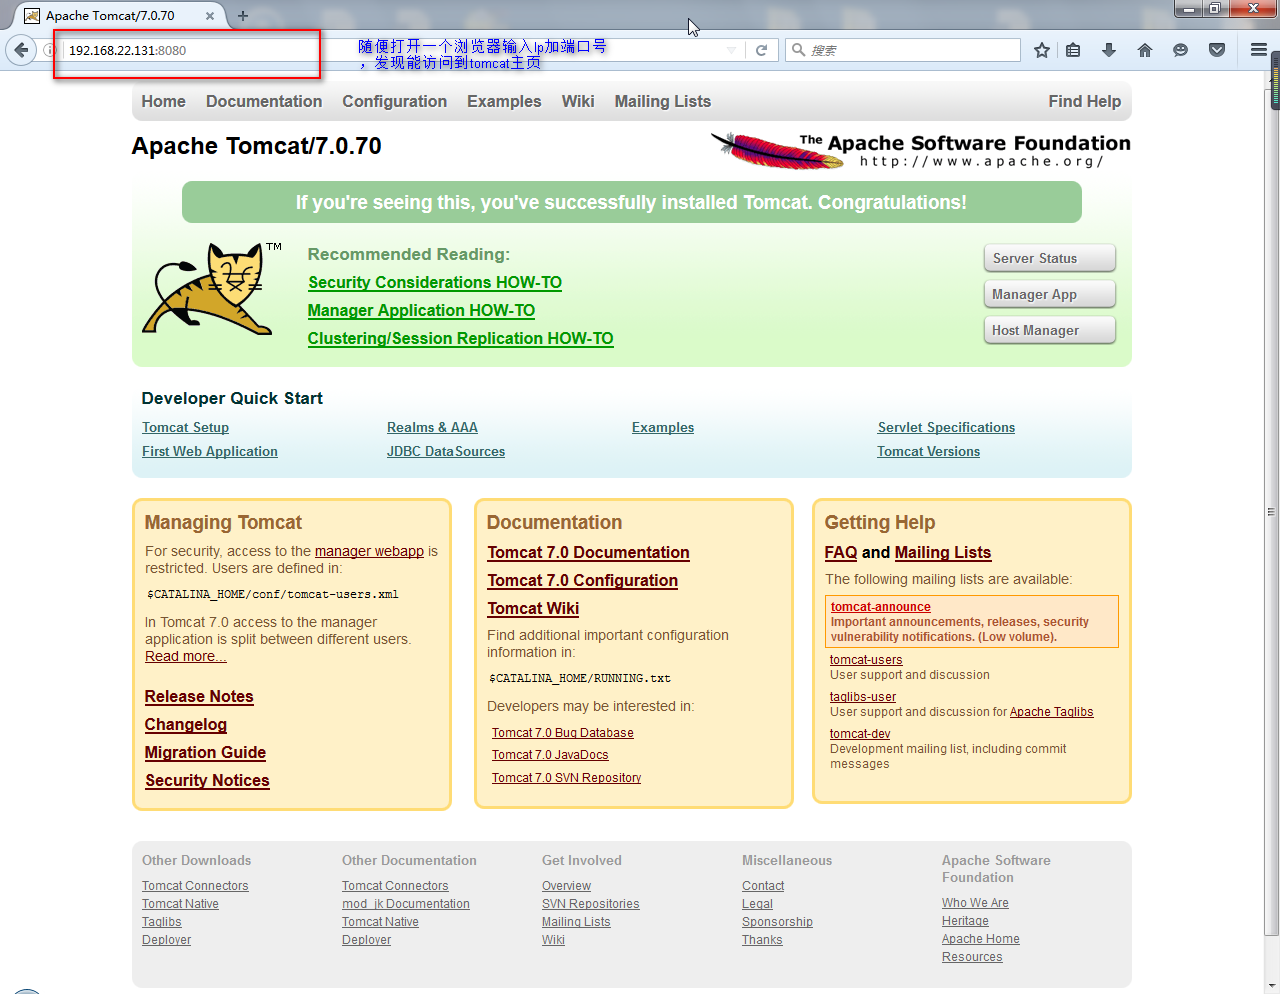Go to the browser home page icon
The width and height of the screenshot is (1280, 994).
[1145, 50]
